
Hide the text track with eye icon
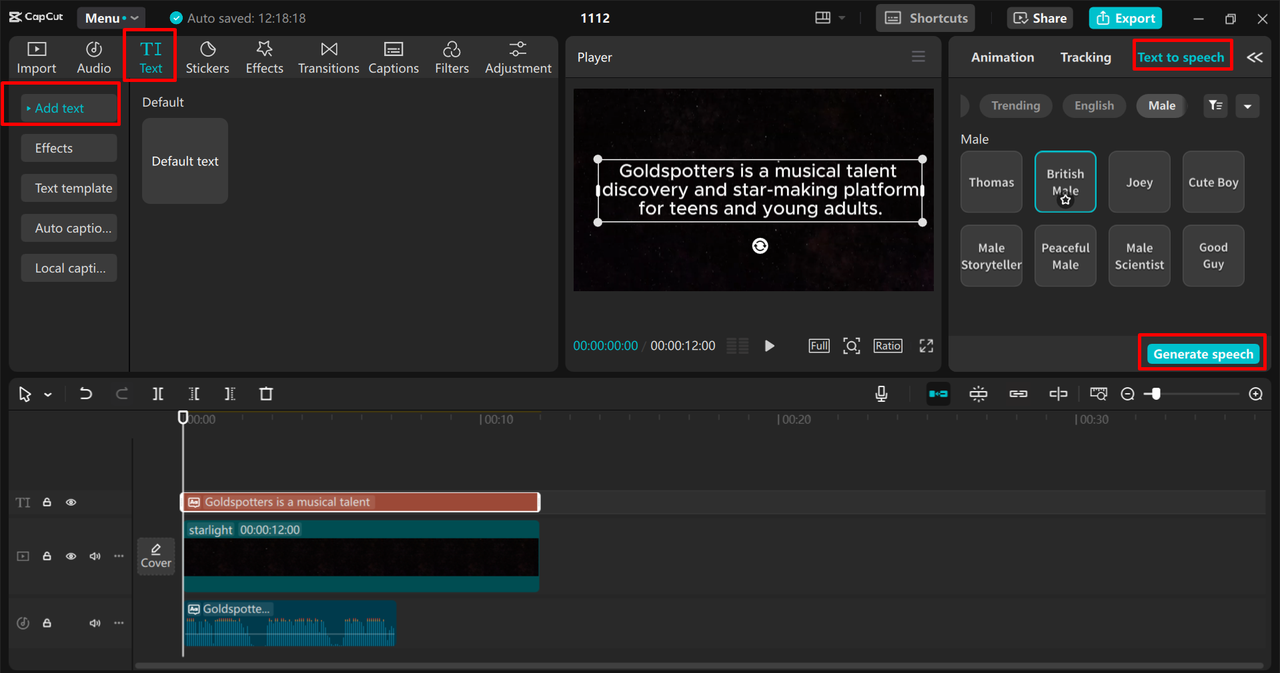click(x=71, y=503)
